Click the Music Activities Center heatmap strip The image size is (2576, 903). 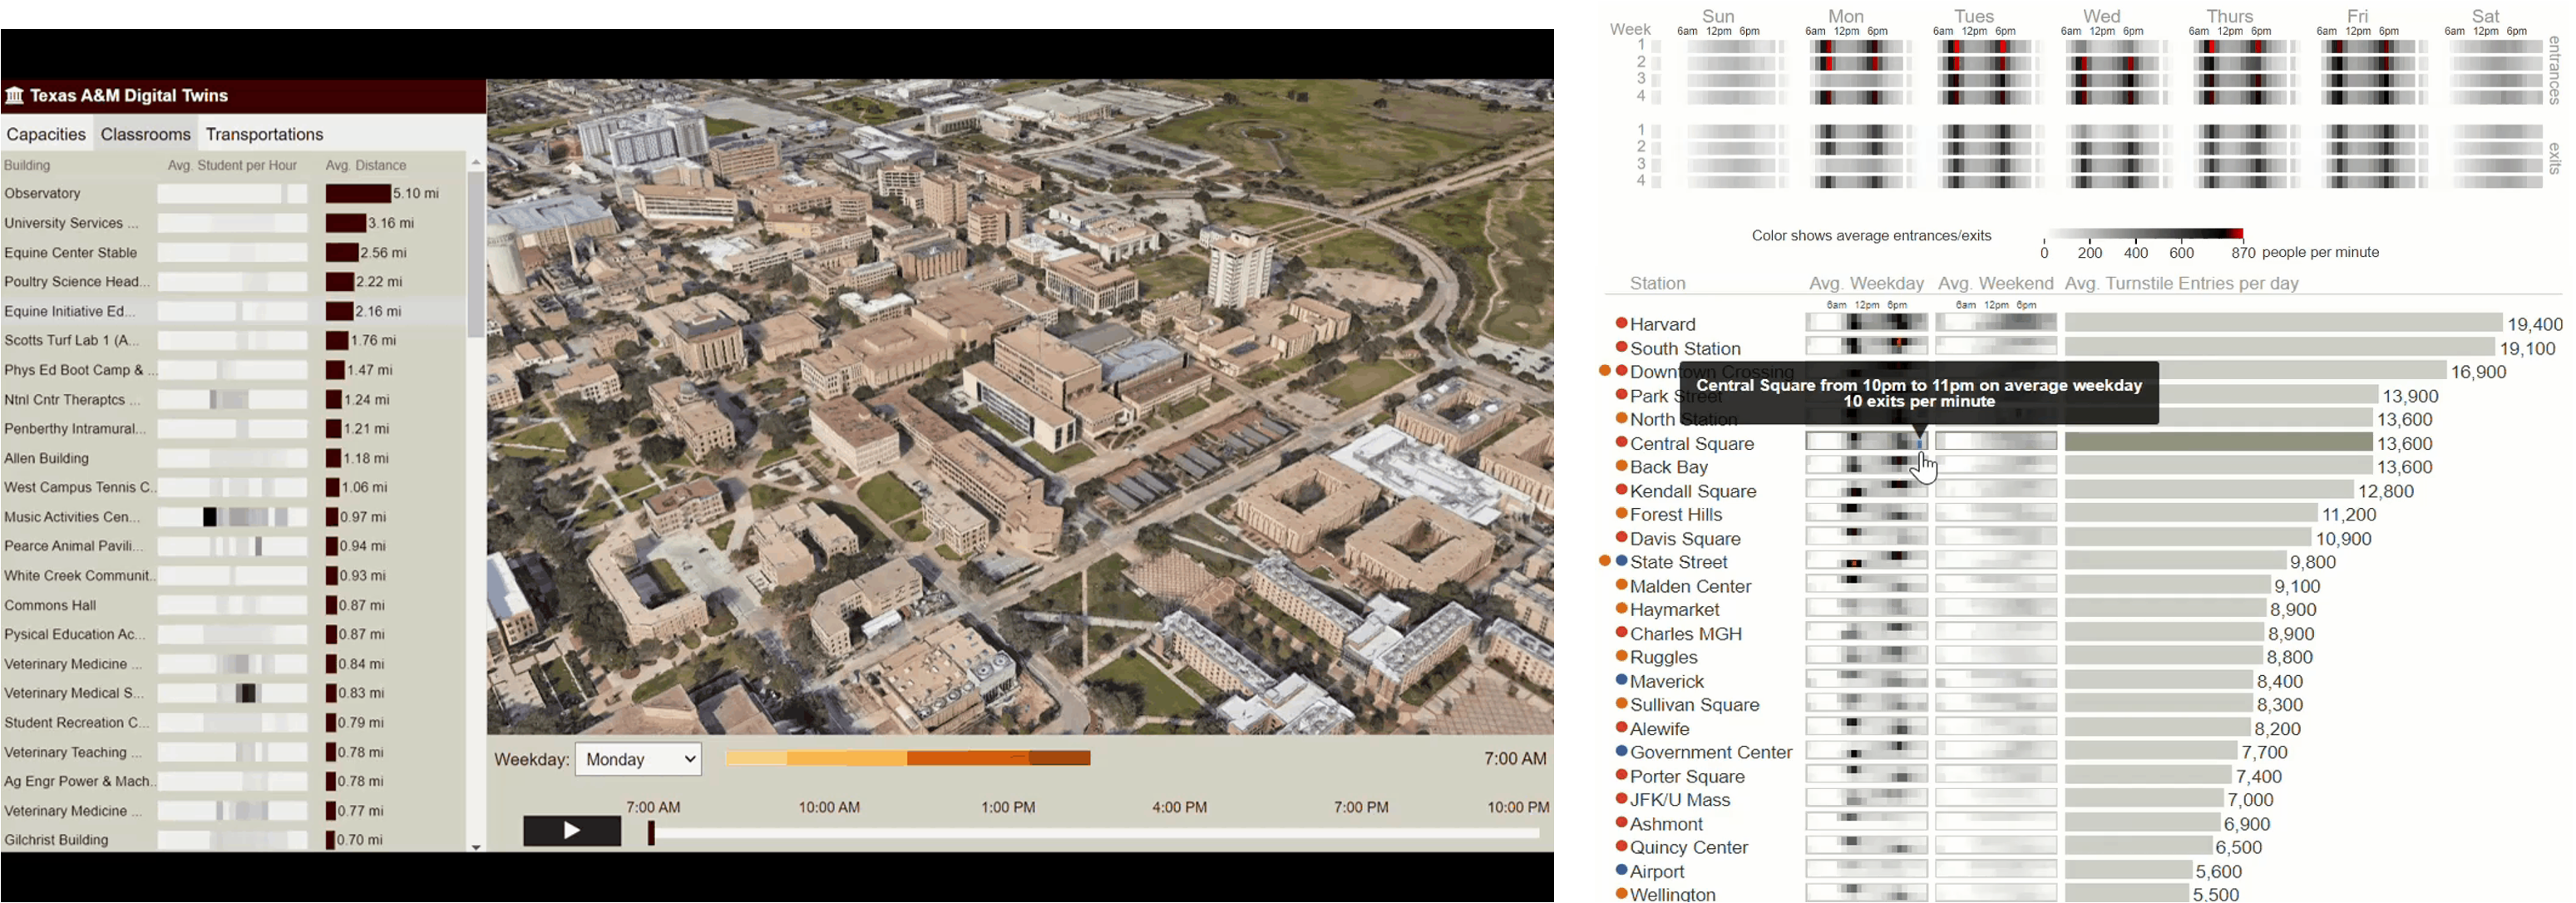[232, 517]
